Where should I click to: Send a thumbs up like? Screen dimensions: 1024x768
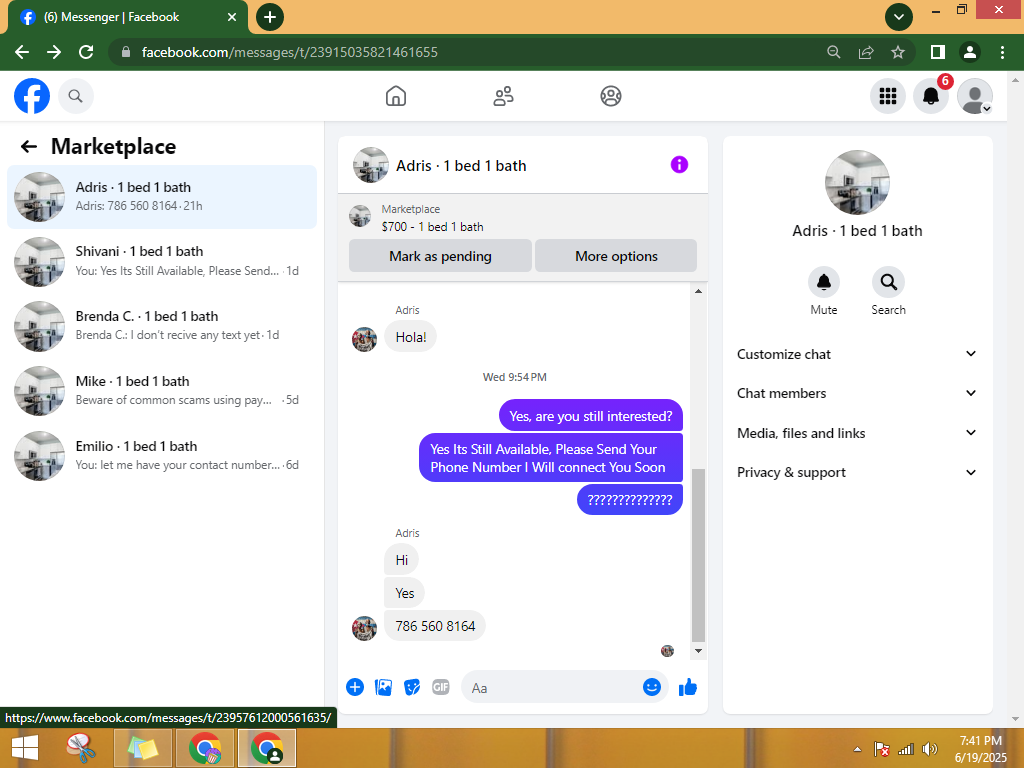[x=688, y=687]
